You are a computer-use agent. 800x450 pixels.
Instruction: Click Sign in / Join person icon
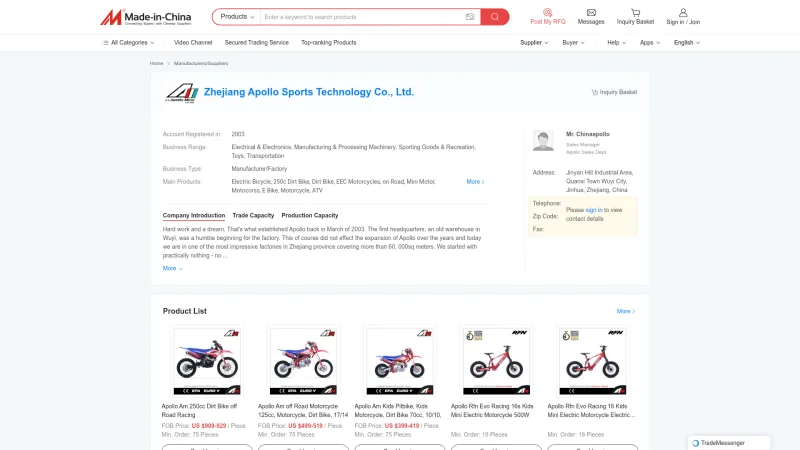click(683, 12)
